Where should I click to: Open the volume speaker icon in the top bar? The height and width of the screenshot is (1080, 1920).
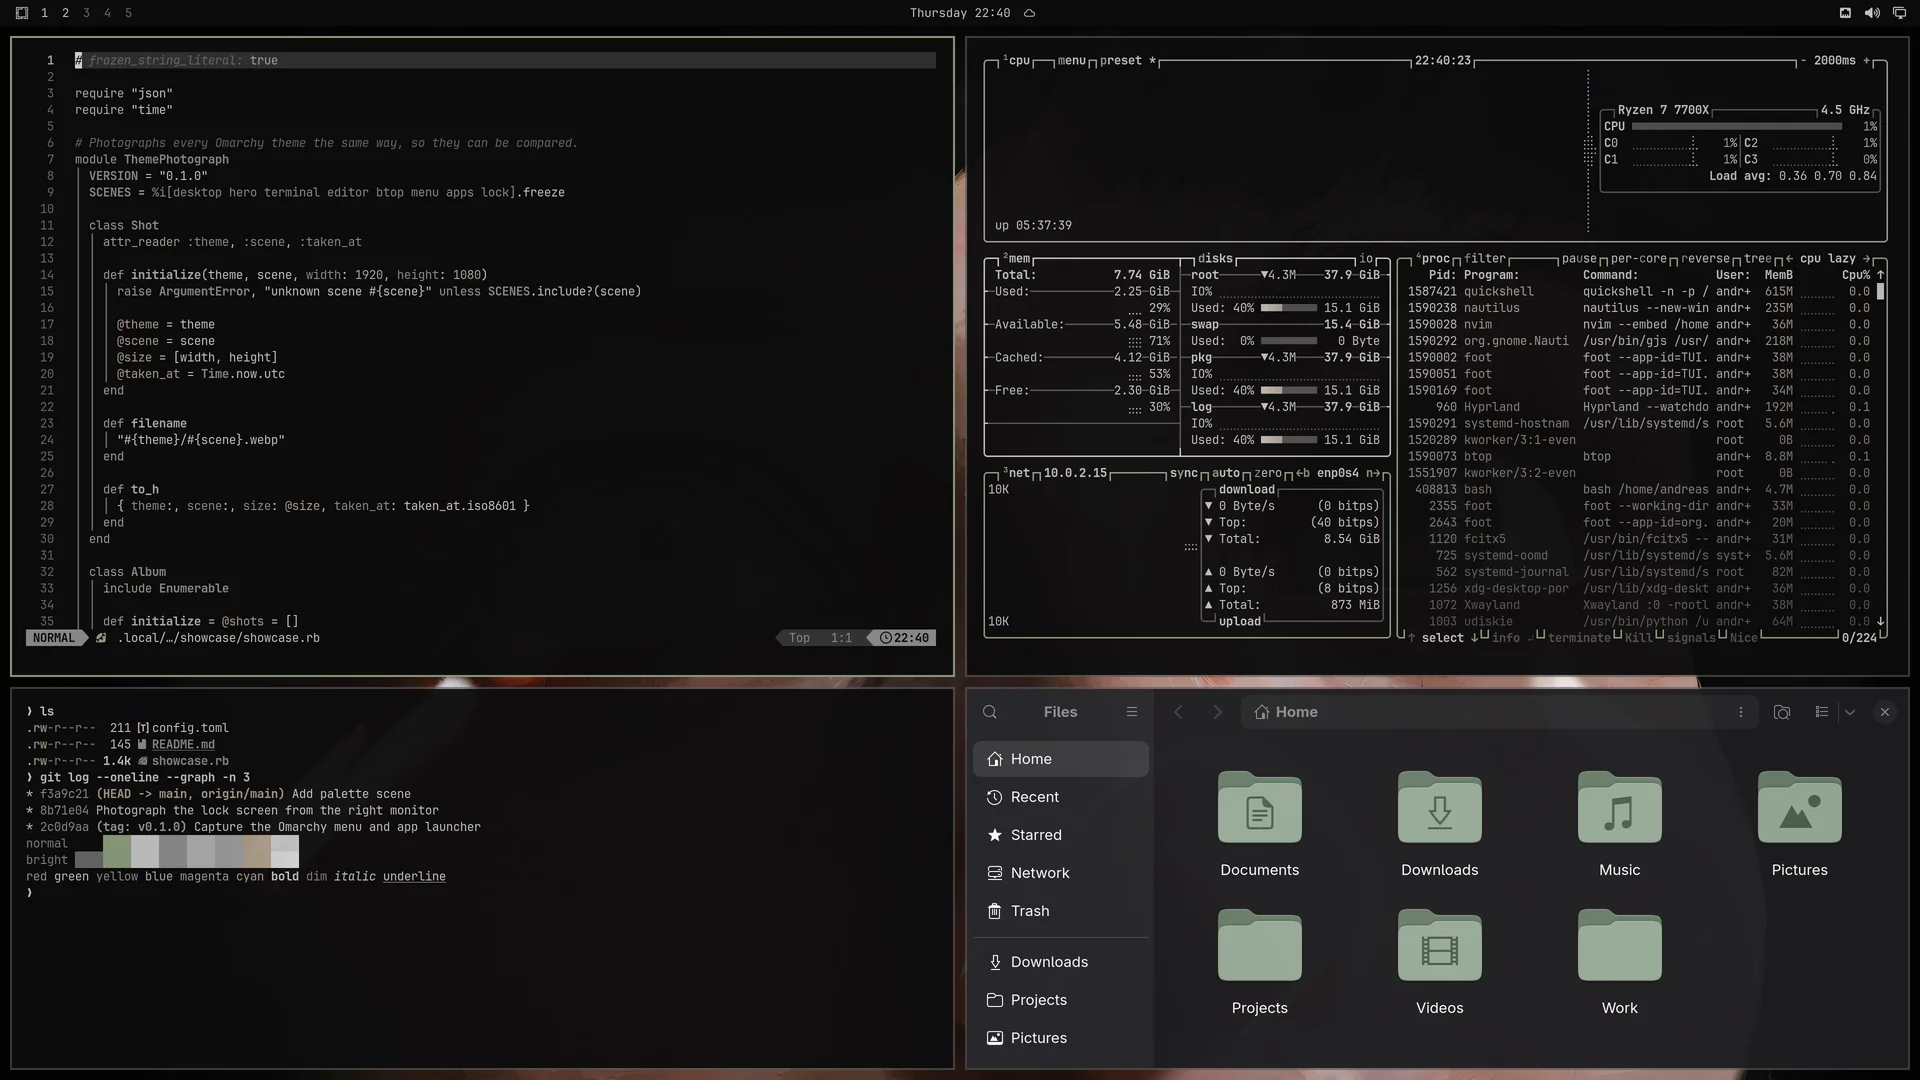1872,13
